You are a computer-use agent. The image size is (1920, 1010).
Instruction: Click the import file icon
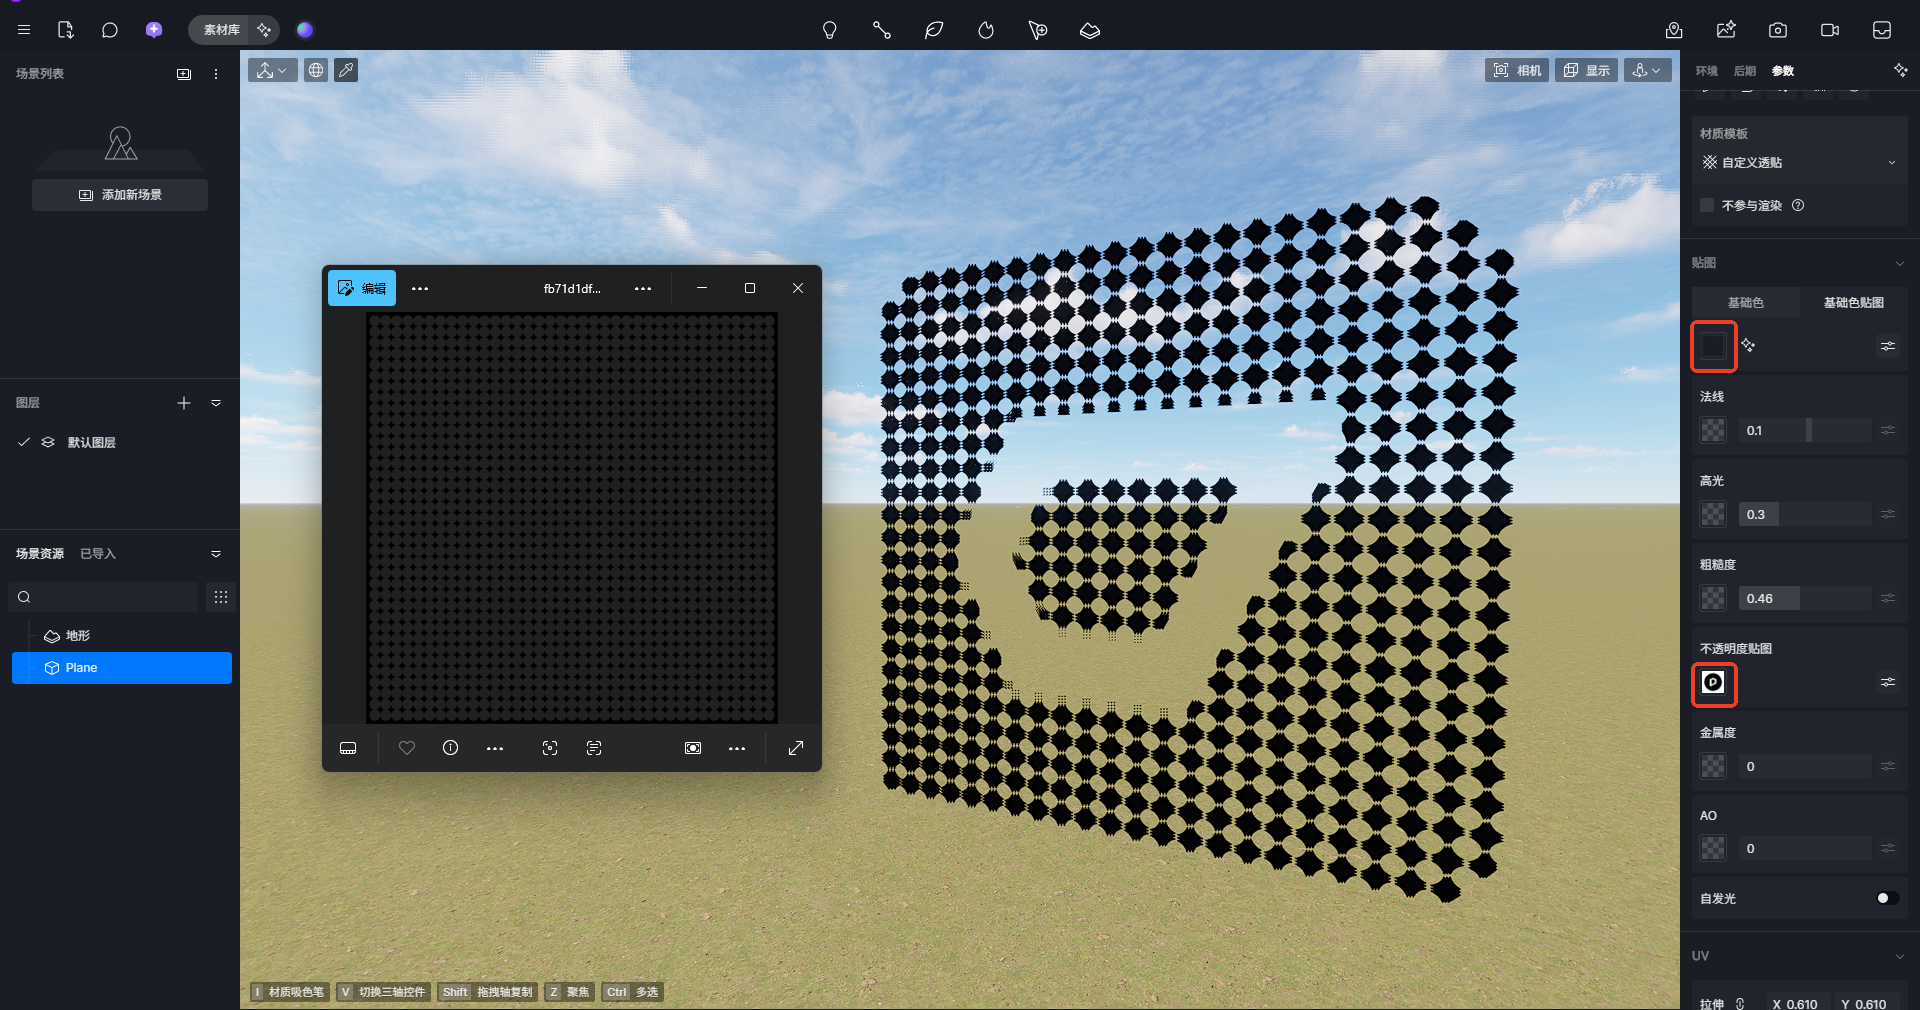pos(66,30)
